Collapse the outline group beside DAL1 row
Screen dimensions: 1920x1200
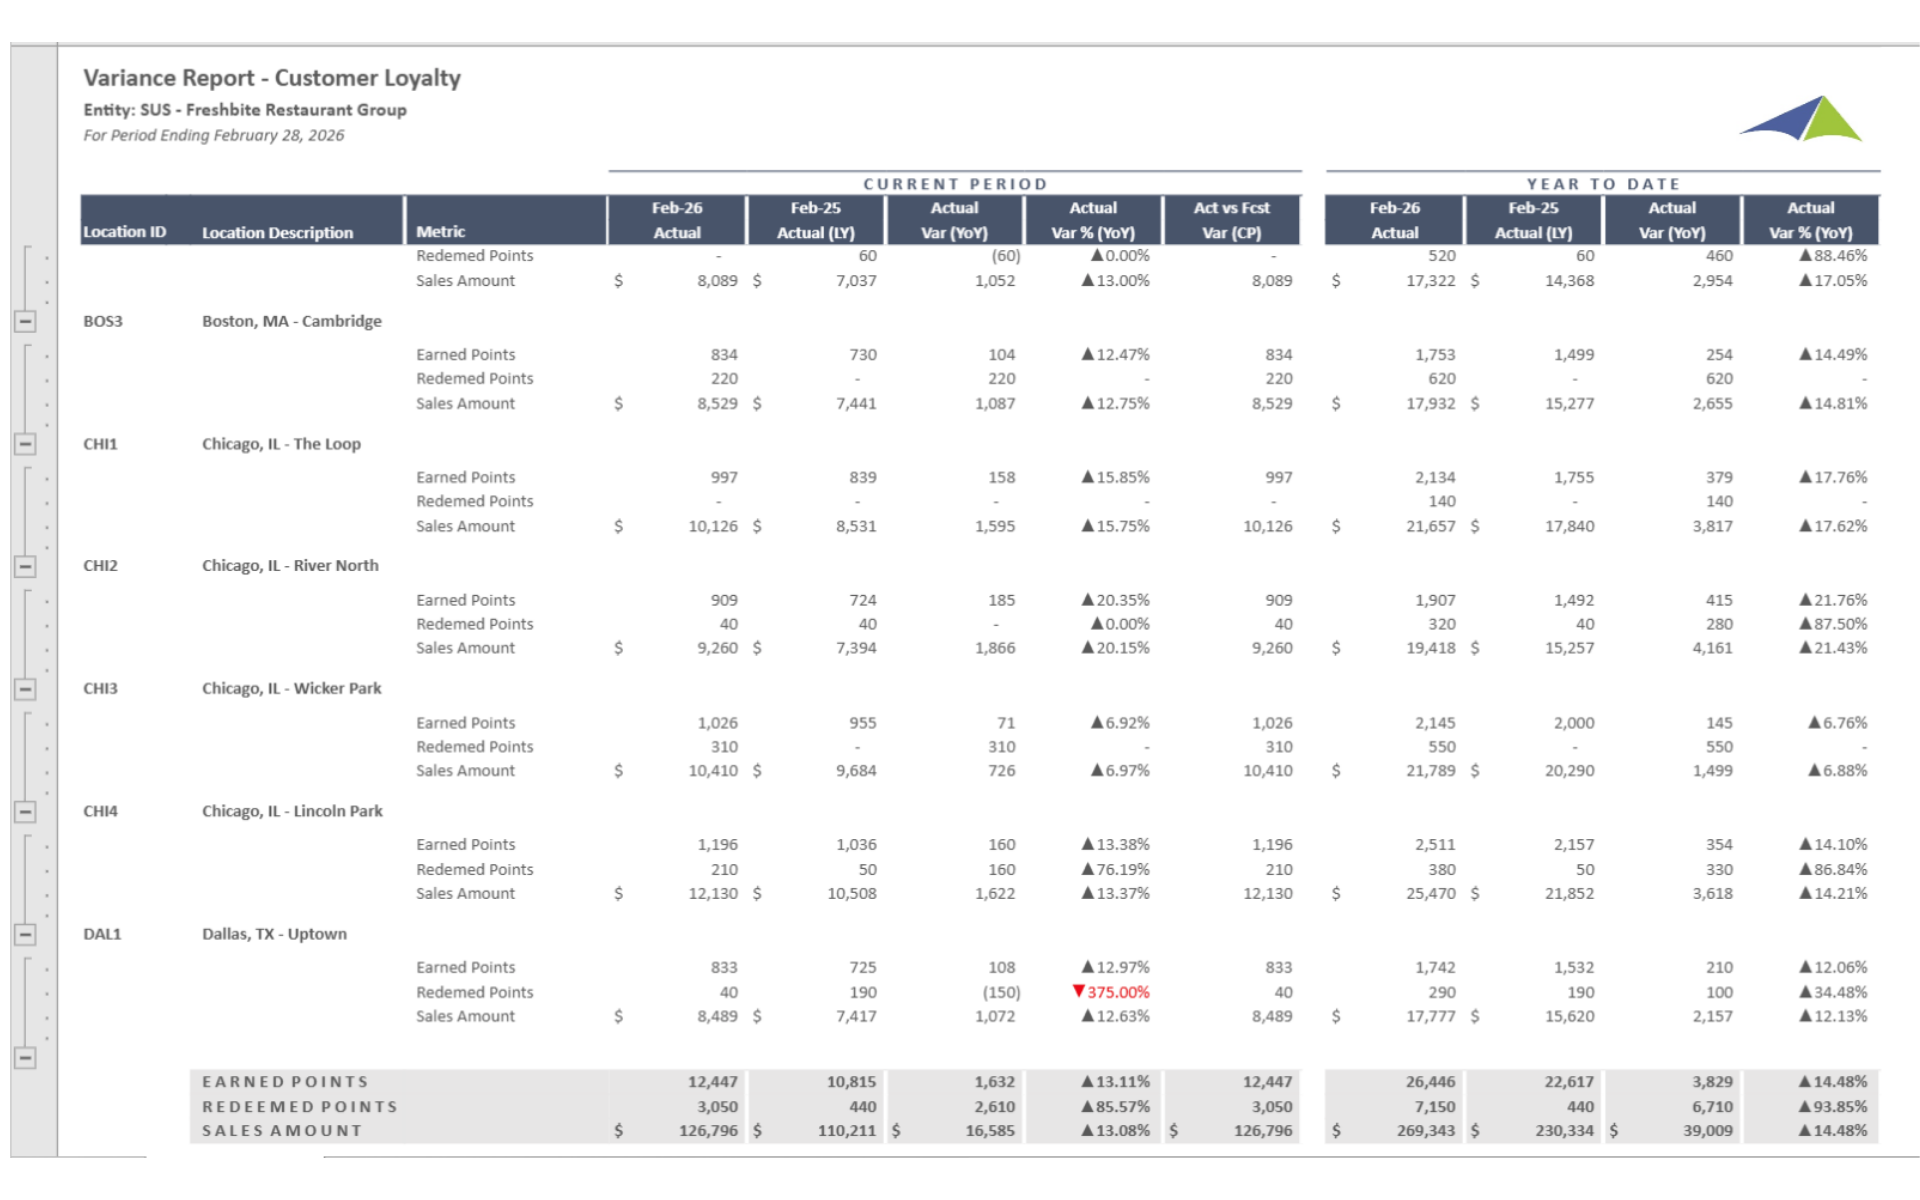pos(26,934)
